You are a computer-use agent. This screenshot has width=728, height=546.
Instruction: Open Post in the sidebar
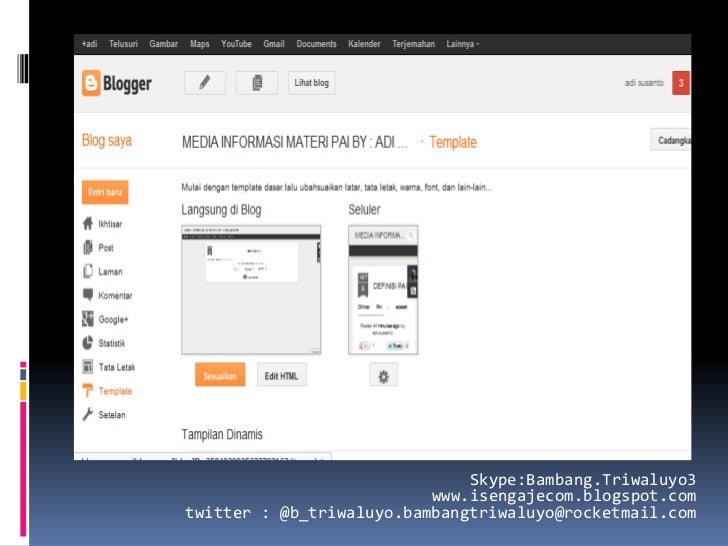(106, 247)
